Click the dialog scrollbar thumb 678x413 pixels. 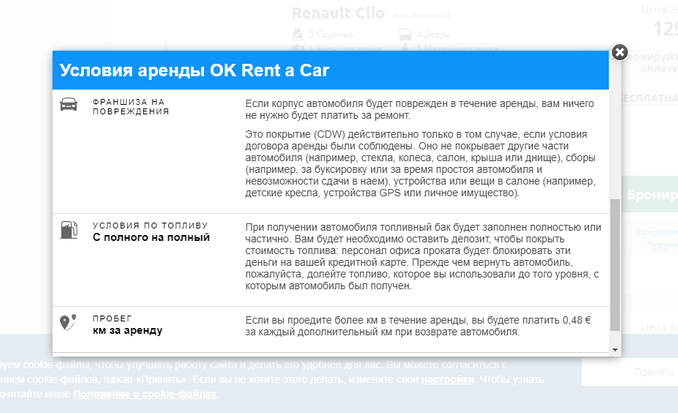[x=615, y=265]
